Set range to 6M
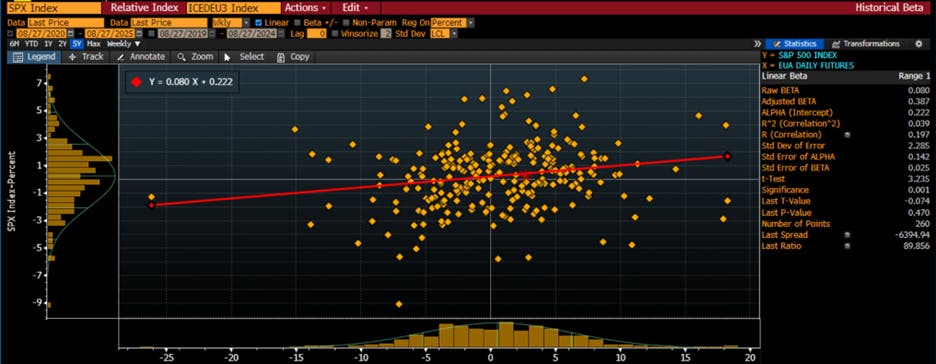This screenshot has width=936, height=364. point(14,44)
